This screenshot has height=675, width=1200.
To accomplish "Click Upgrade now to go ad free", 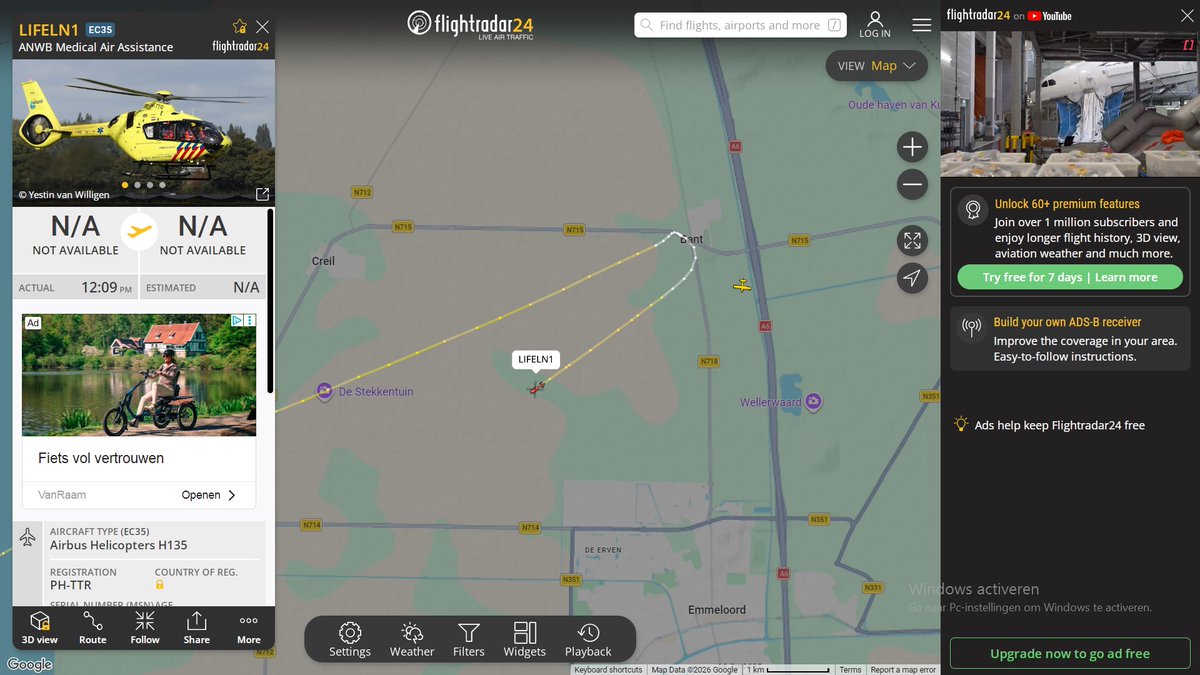I will coord(1070,653).
